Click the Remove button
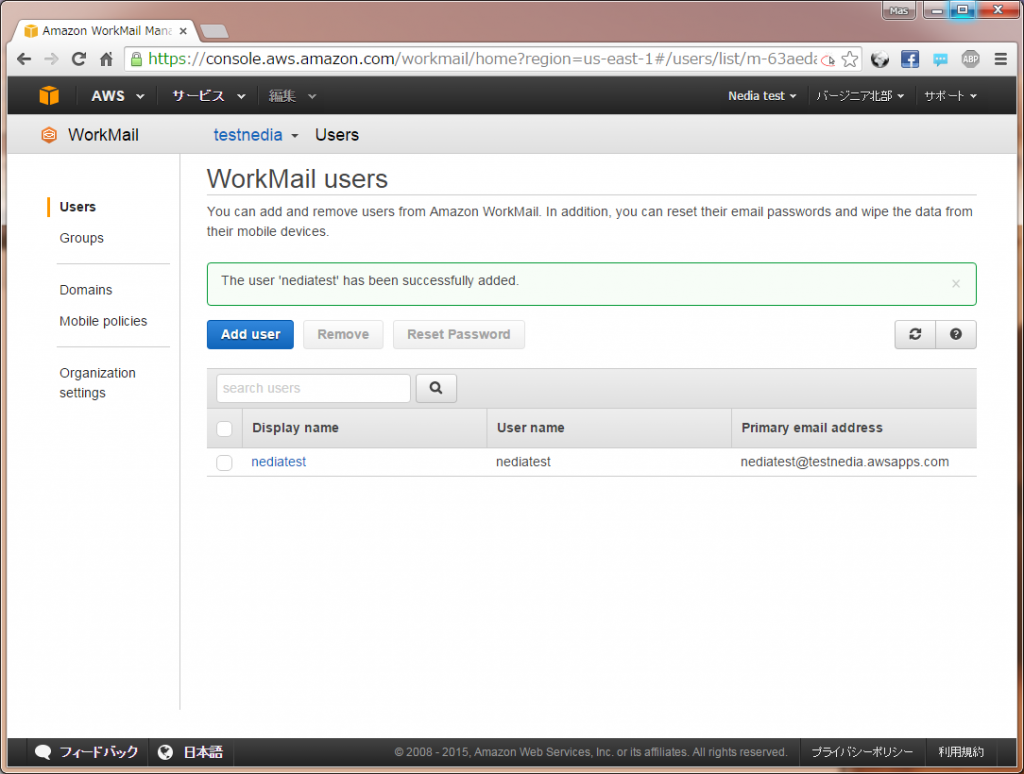This screenshot has width=1024, height=774. pos(343,334)
